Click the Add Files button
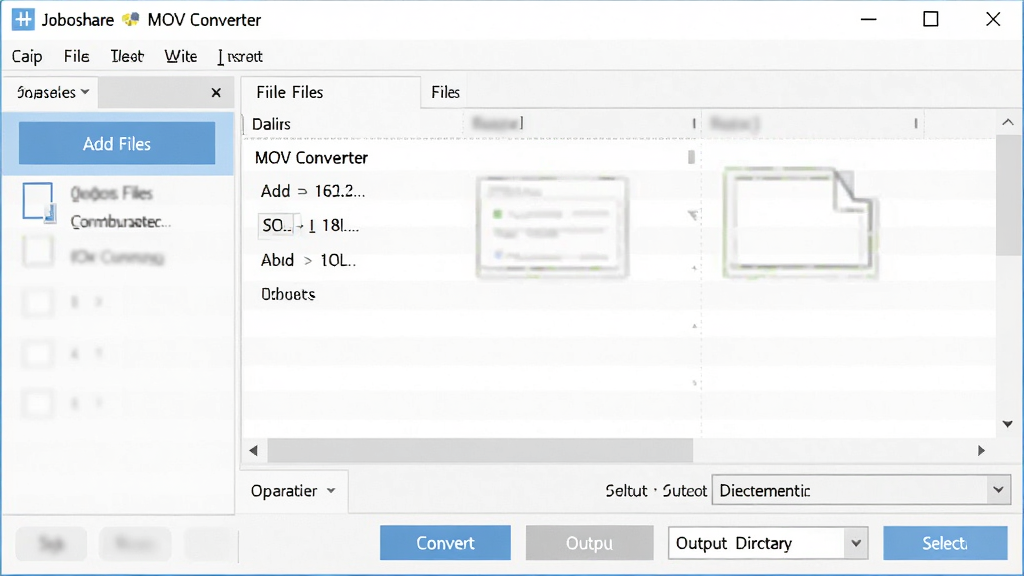Screen dimensions: 1024x576 click(117, 143)
